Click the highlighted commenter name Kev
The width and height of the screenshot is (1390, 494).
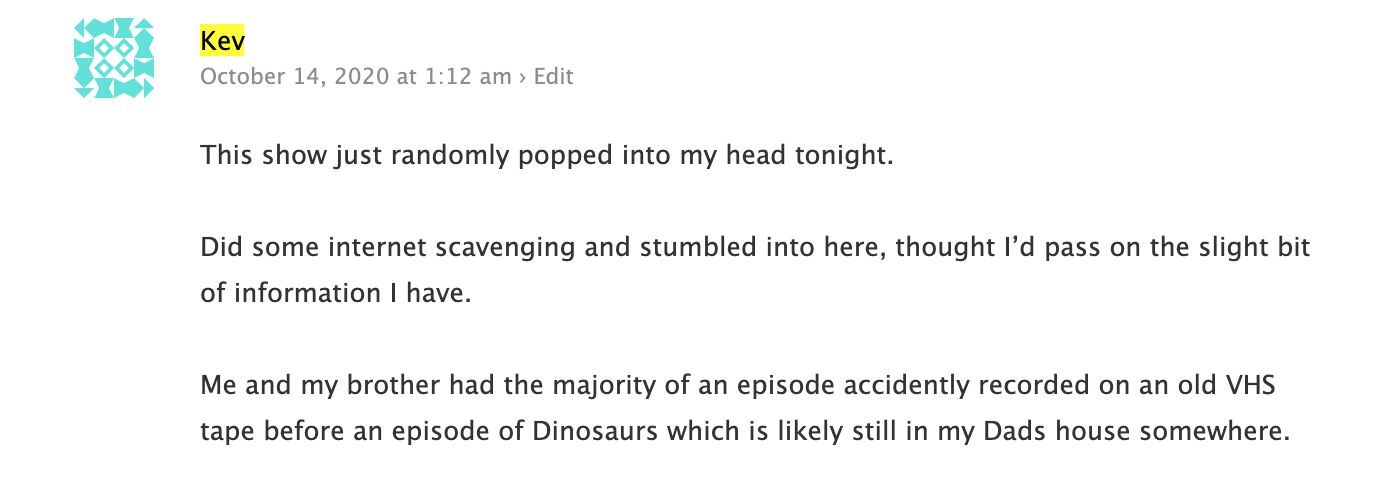222,41
